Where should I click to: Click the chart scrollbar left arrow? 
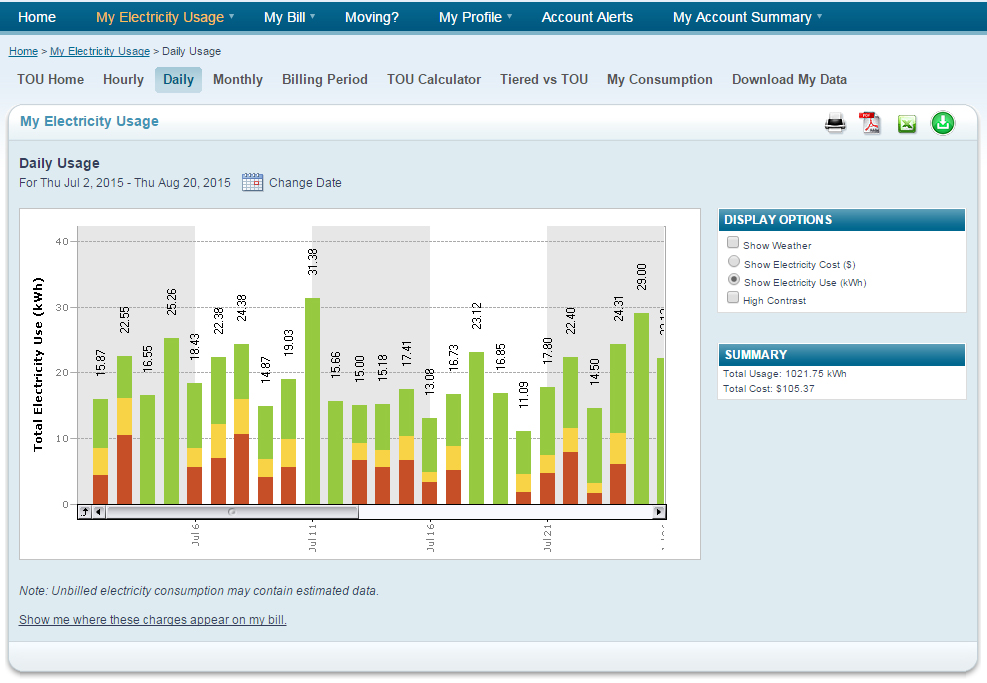tap(98, 512)
